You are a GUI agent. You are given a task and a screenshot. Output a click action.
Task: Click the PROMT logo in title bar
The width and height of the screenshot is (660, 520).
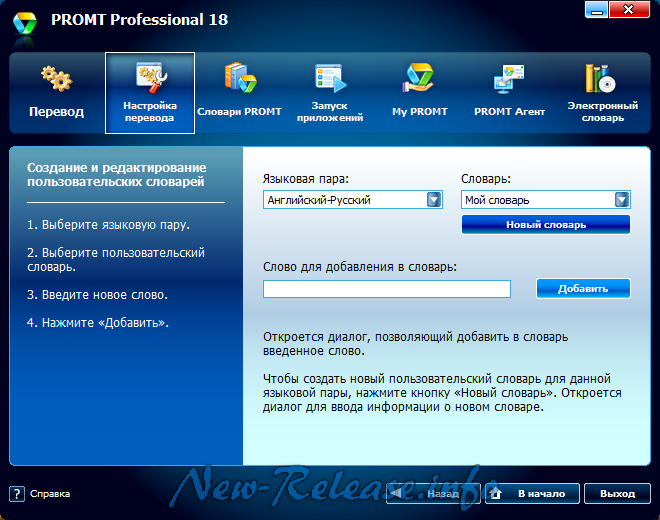pyautogui.click(x=24, y=24)
